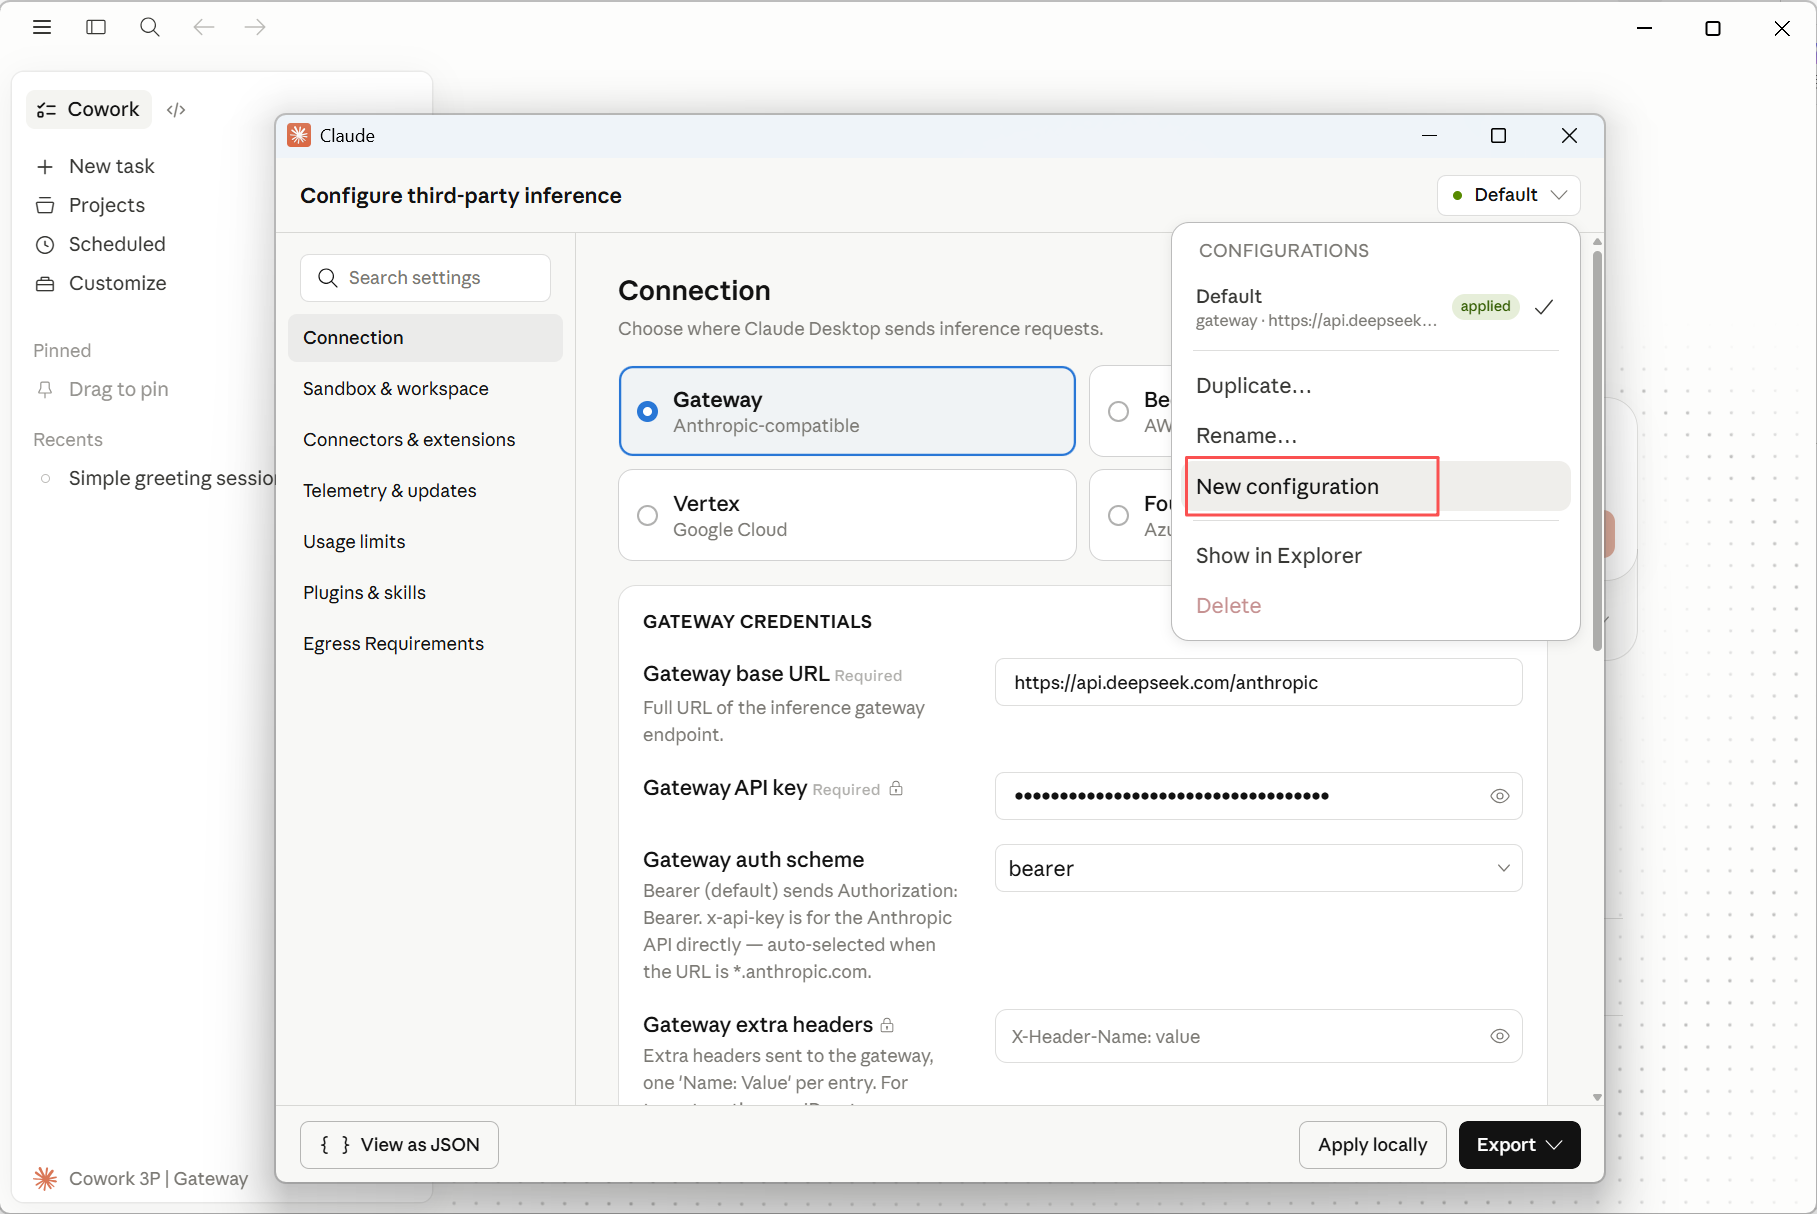This screenshot has width=1817, height=1214.
Task: Click the settings panel vertical scrollbar
Action: 1597,450
